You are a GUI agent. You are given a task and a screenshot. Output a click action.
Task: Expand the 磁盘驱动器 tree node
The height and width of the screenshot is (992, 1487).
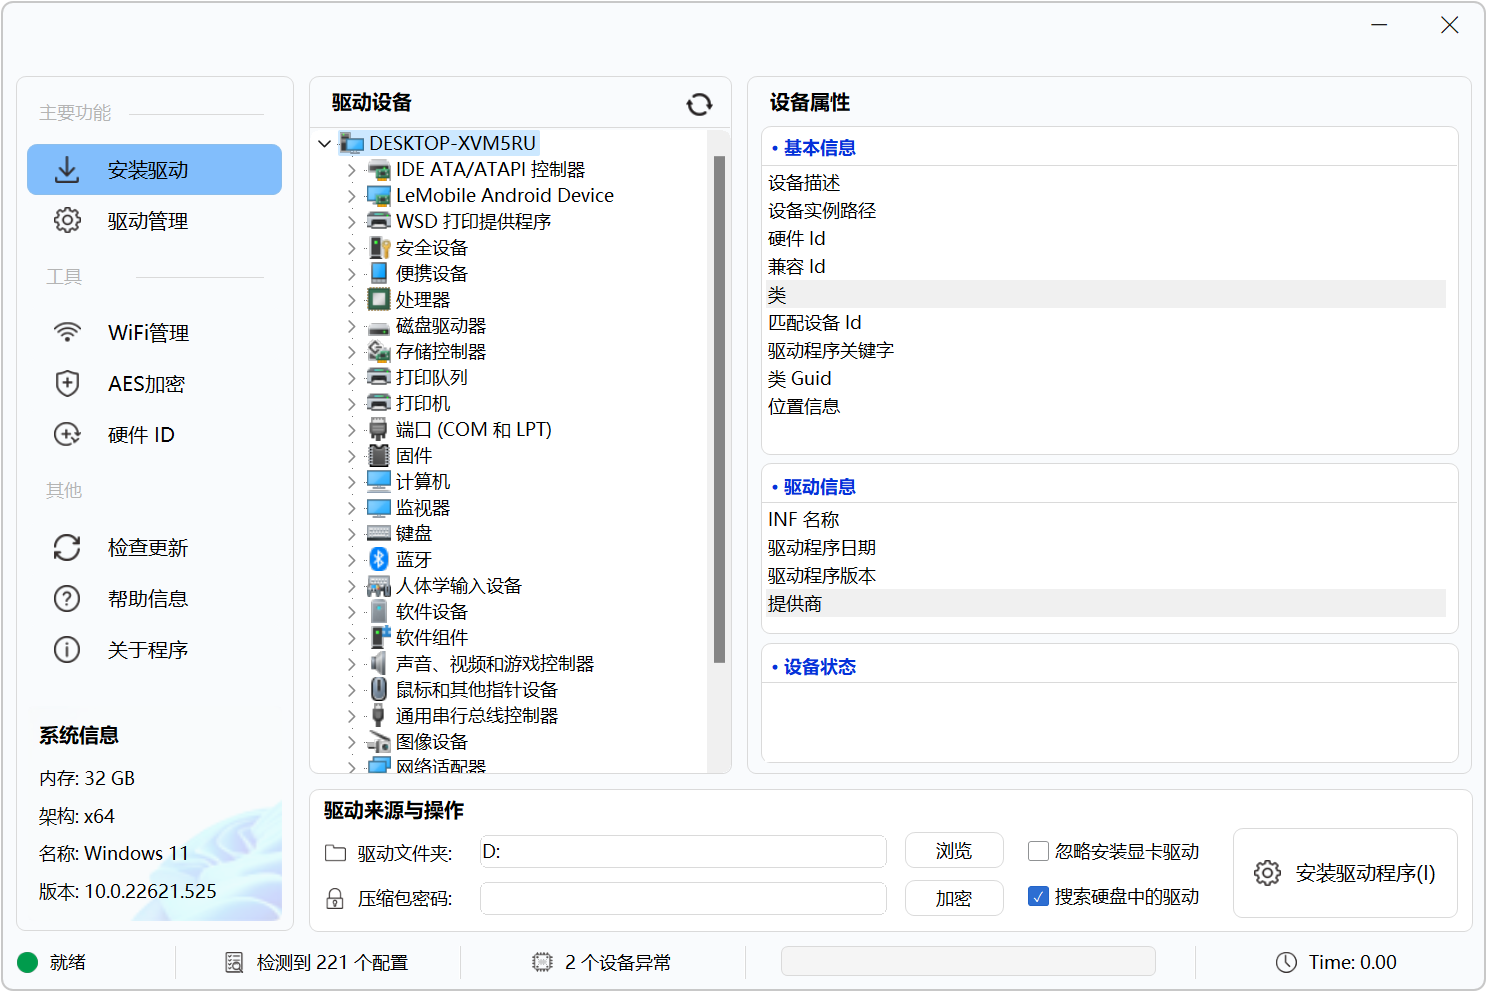click(x=351, y=326)
